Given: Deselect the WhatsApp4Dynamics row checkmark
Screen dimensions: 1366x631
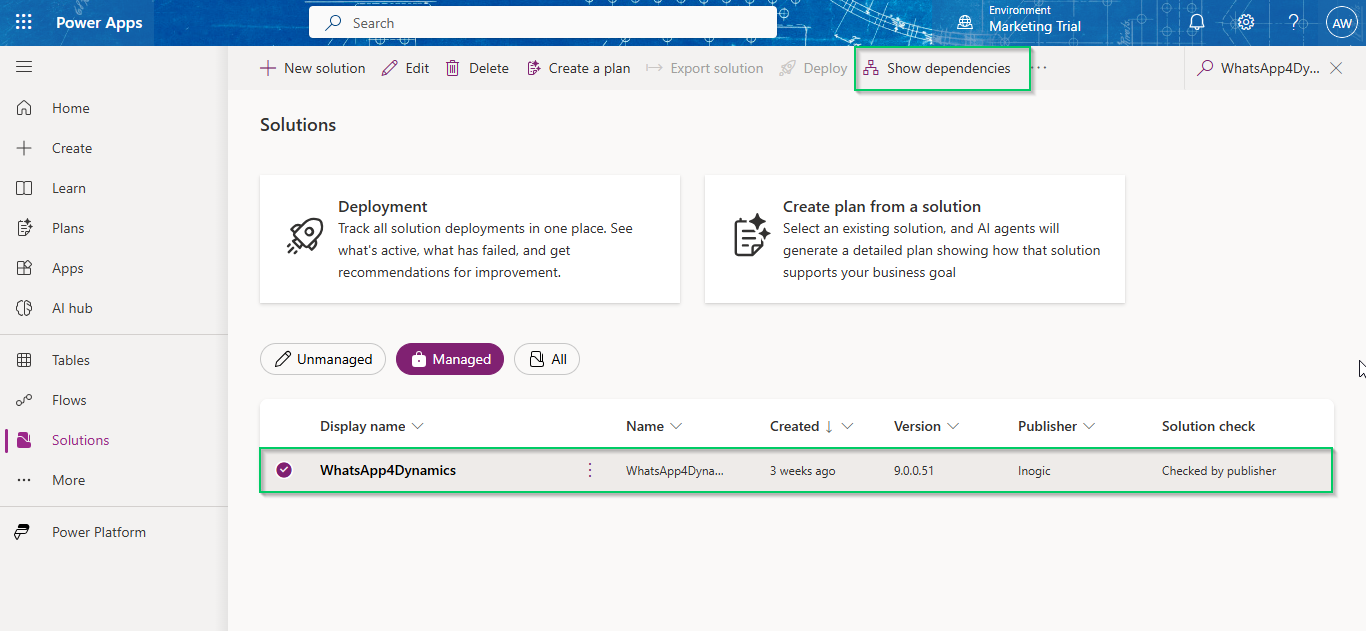Looking at the screenshot, I should 284,470.
